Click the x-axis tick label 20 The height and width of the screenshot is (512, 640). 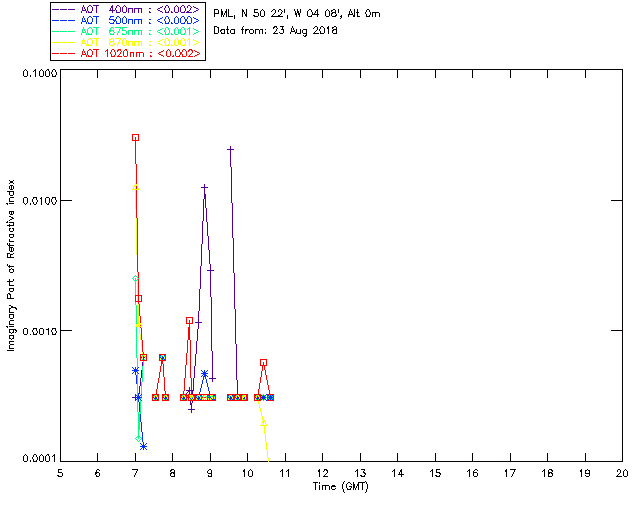[622, 473]
